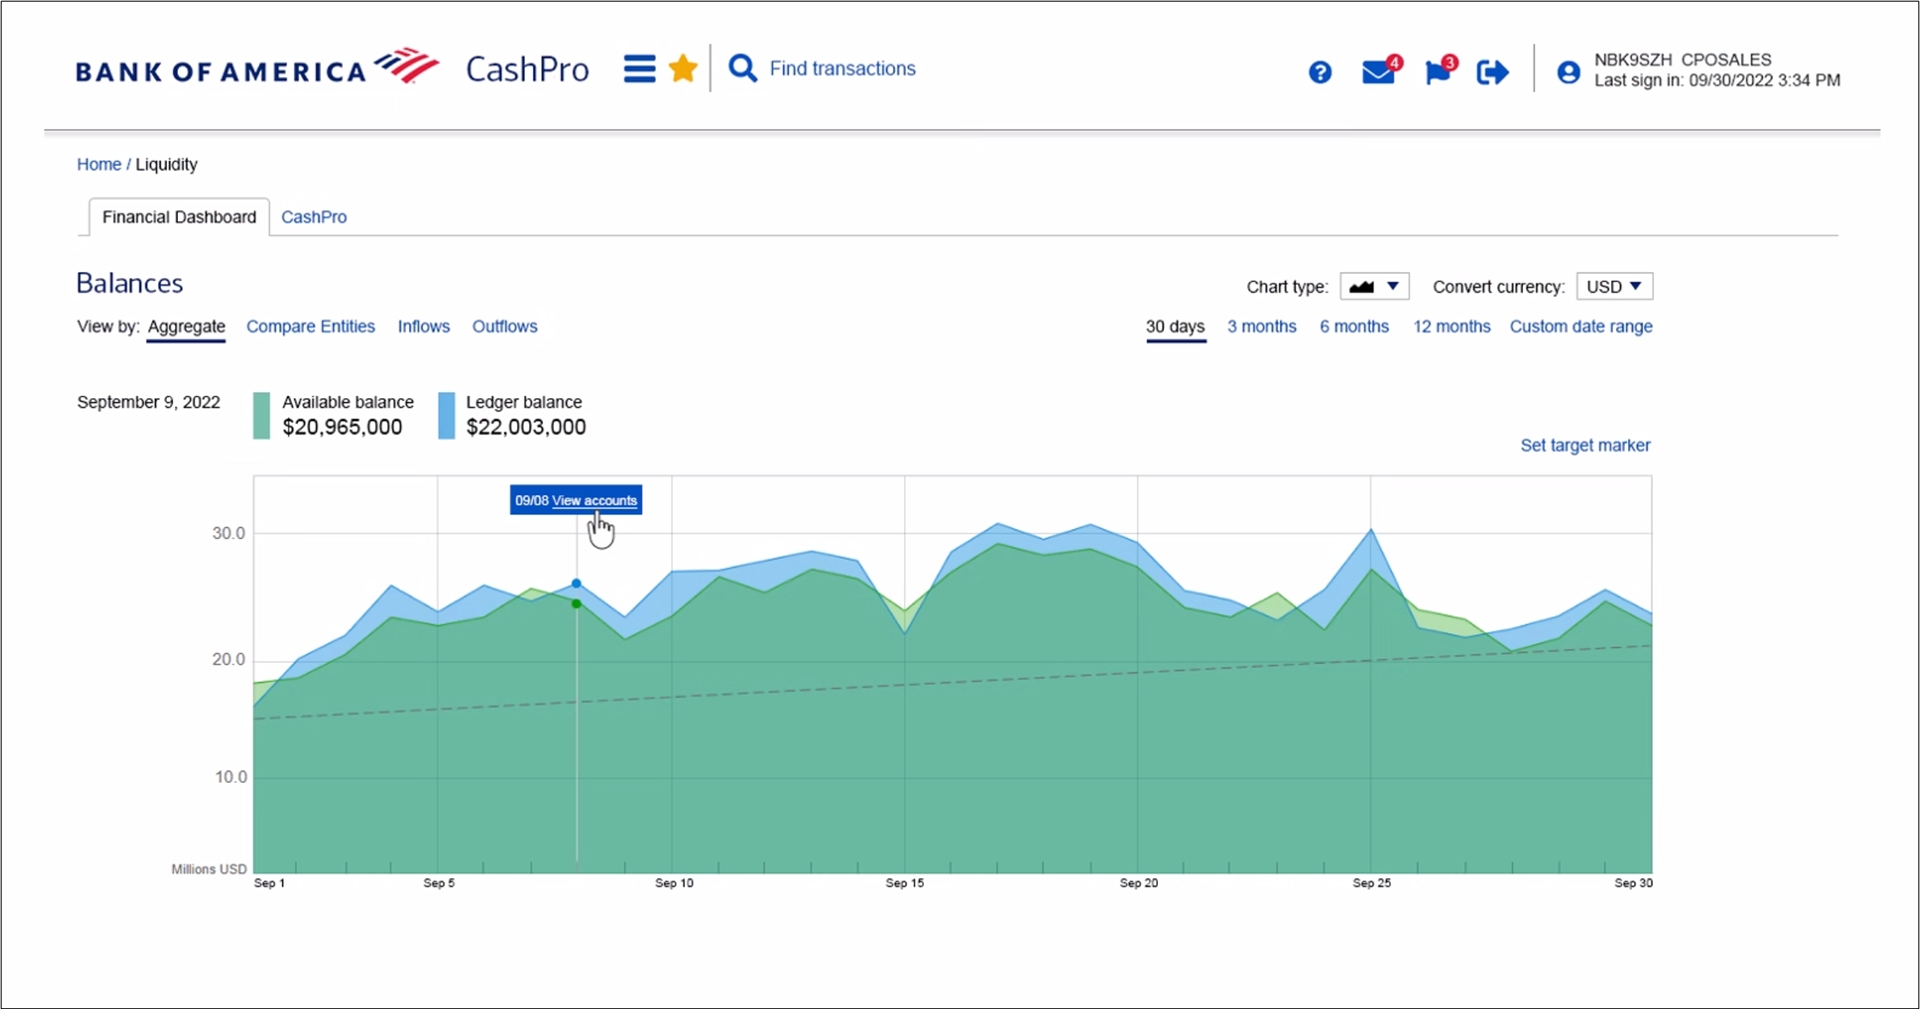This screenshot has width=1920, height=1009.
Task: Click the 10.0 y-axis value
Action: click(230, 777)
